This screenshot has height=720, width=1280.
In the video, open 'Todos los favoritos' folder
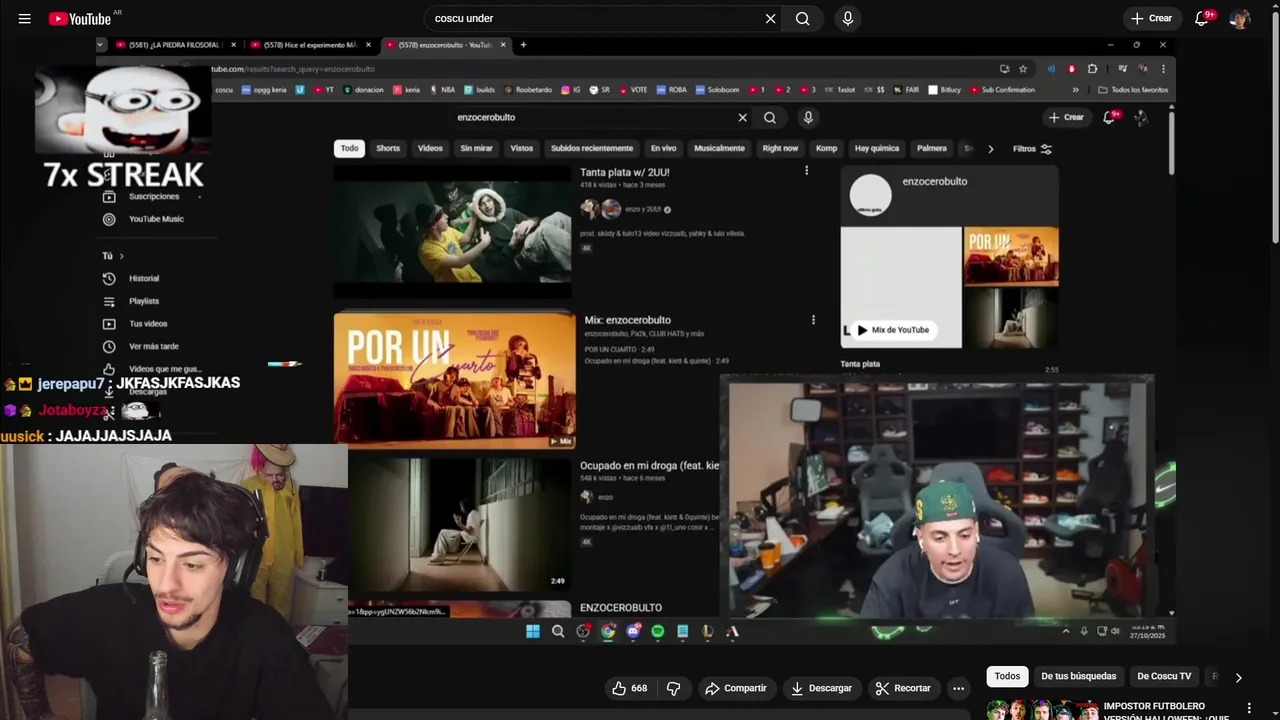1133,90
